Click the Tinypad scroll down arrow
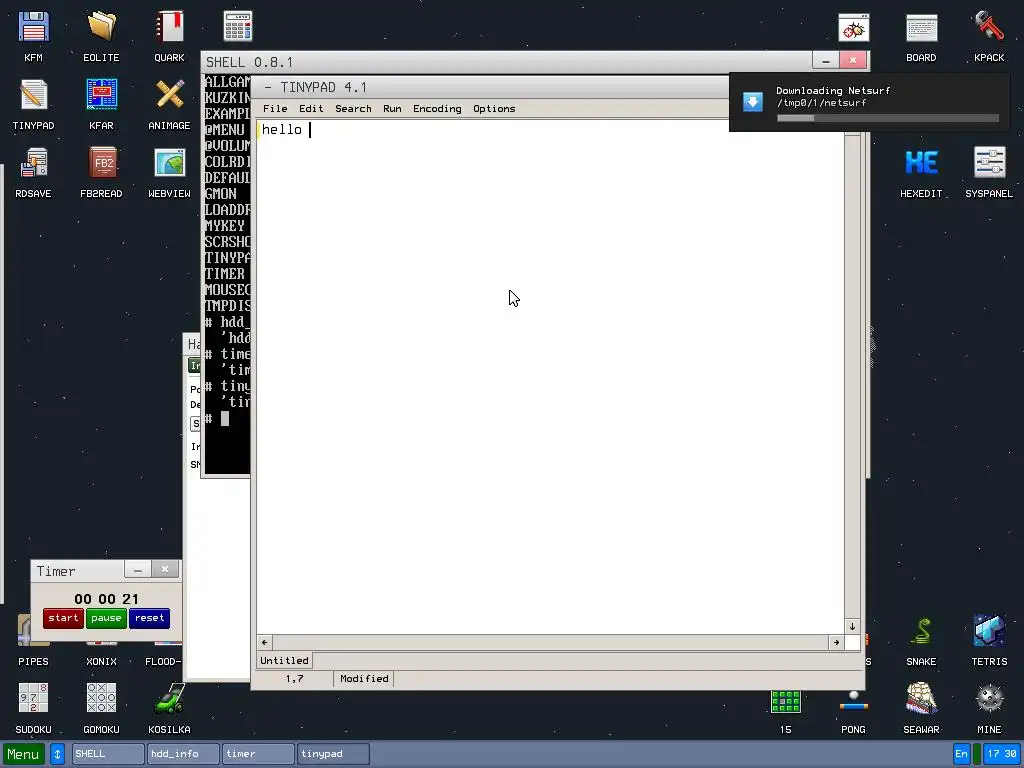 (x=852, y=626)
